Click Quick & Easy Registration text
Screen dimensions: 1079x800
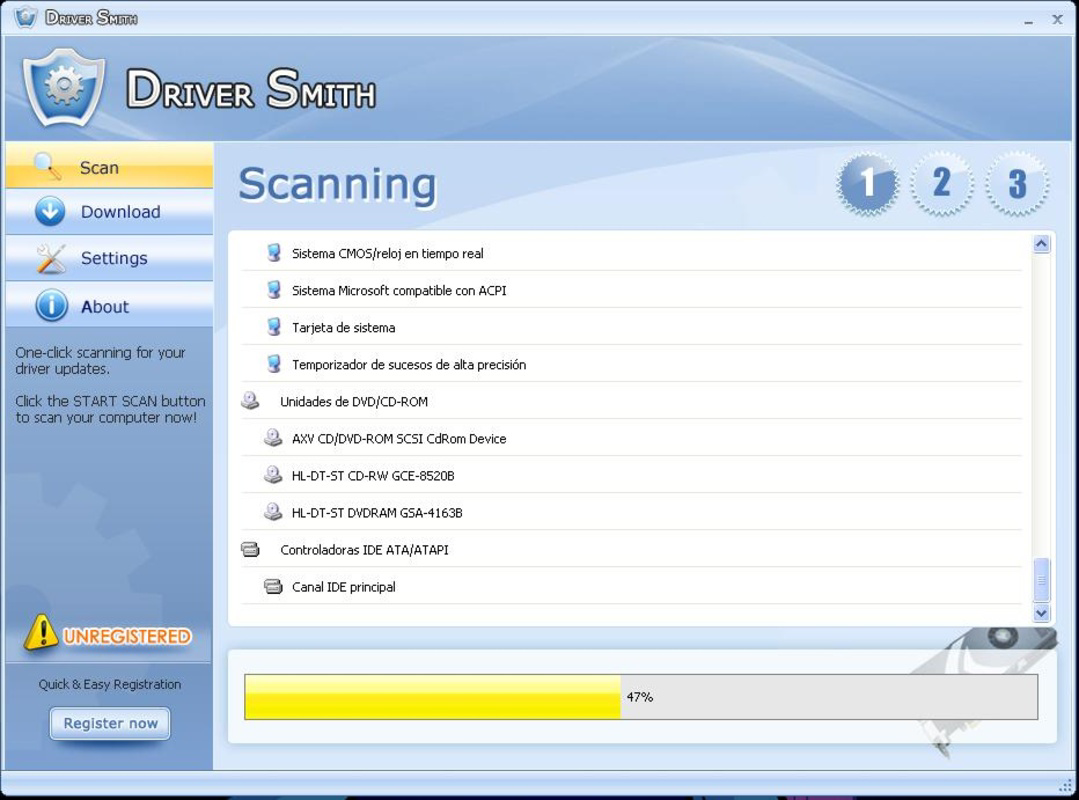pos(109,684)
